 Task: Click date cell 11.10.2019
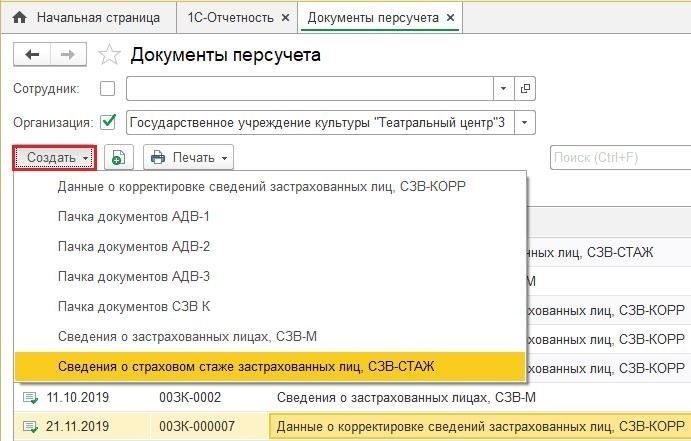coord(78,398)
